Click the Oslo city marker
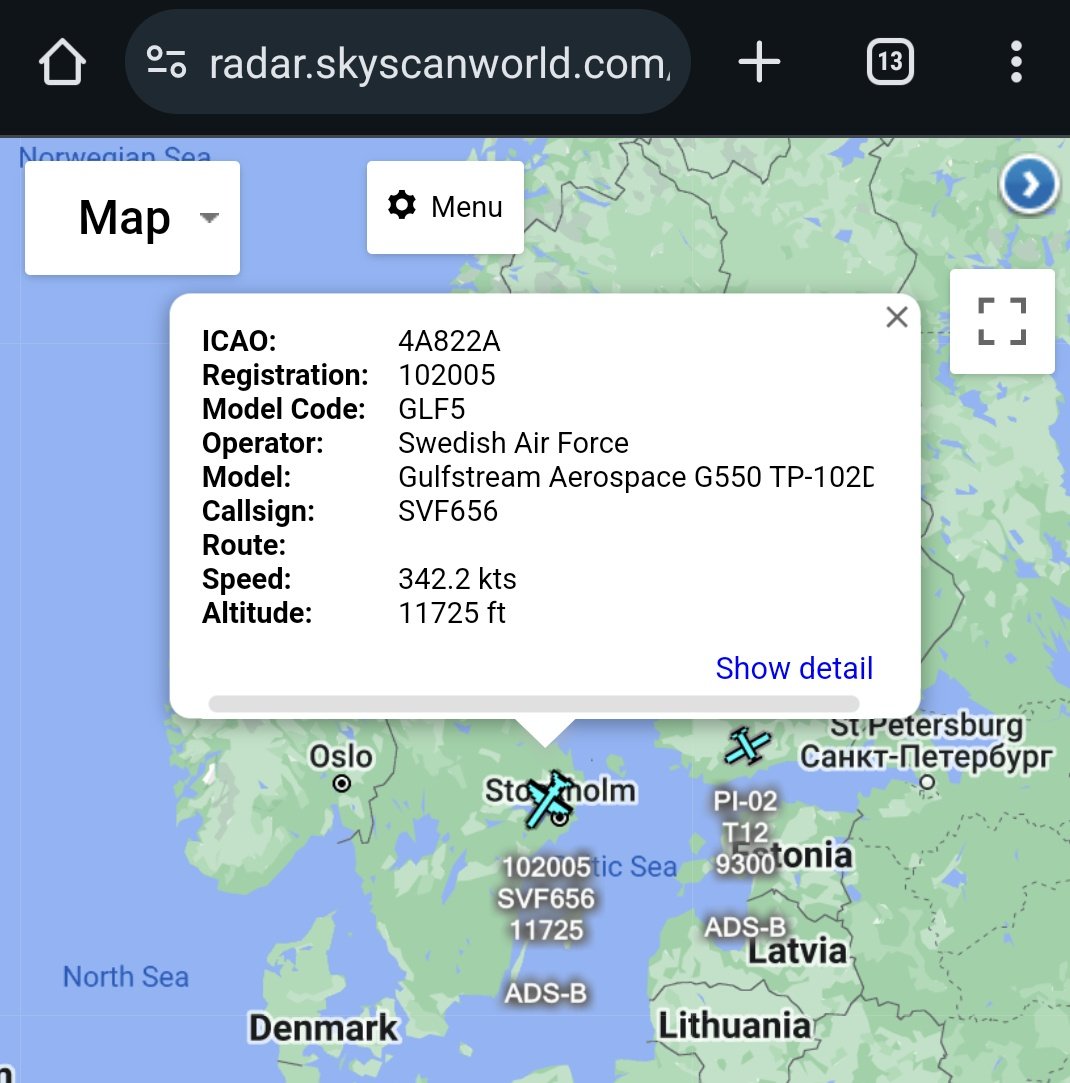Screen dimensions: 1070x1083 [341, 784]
